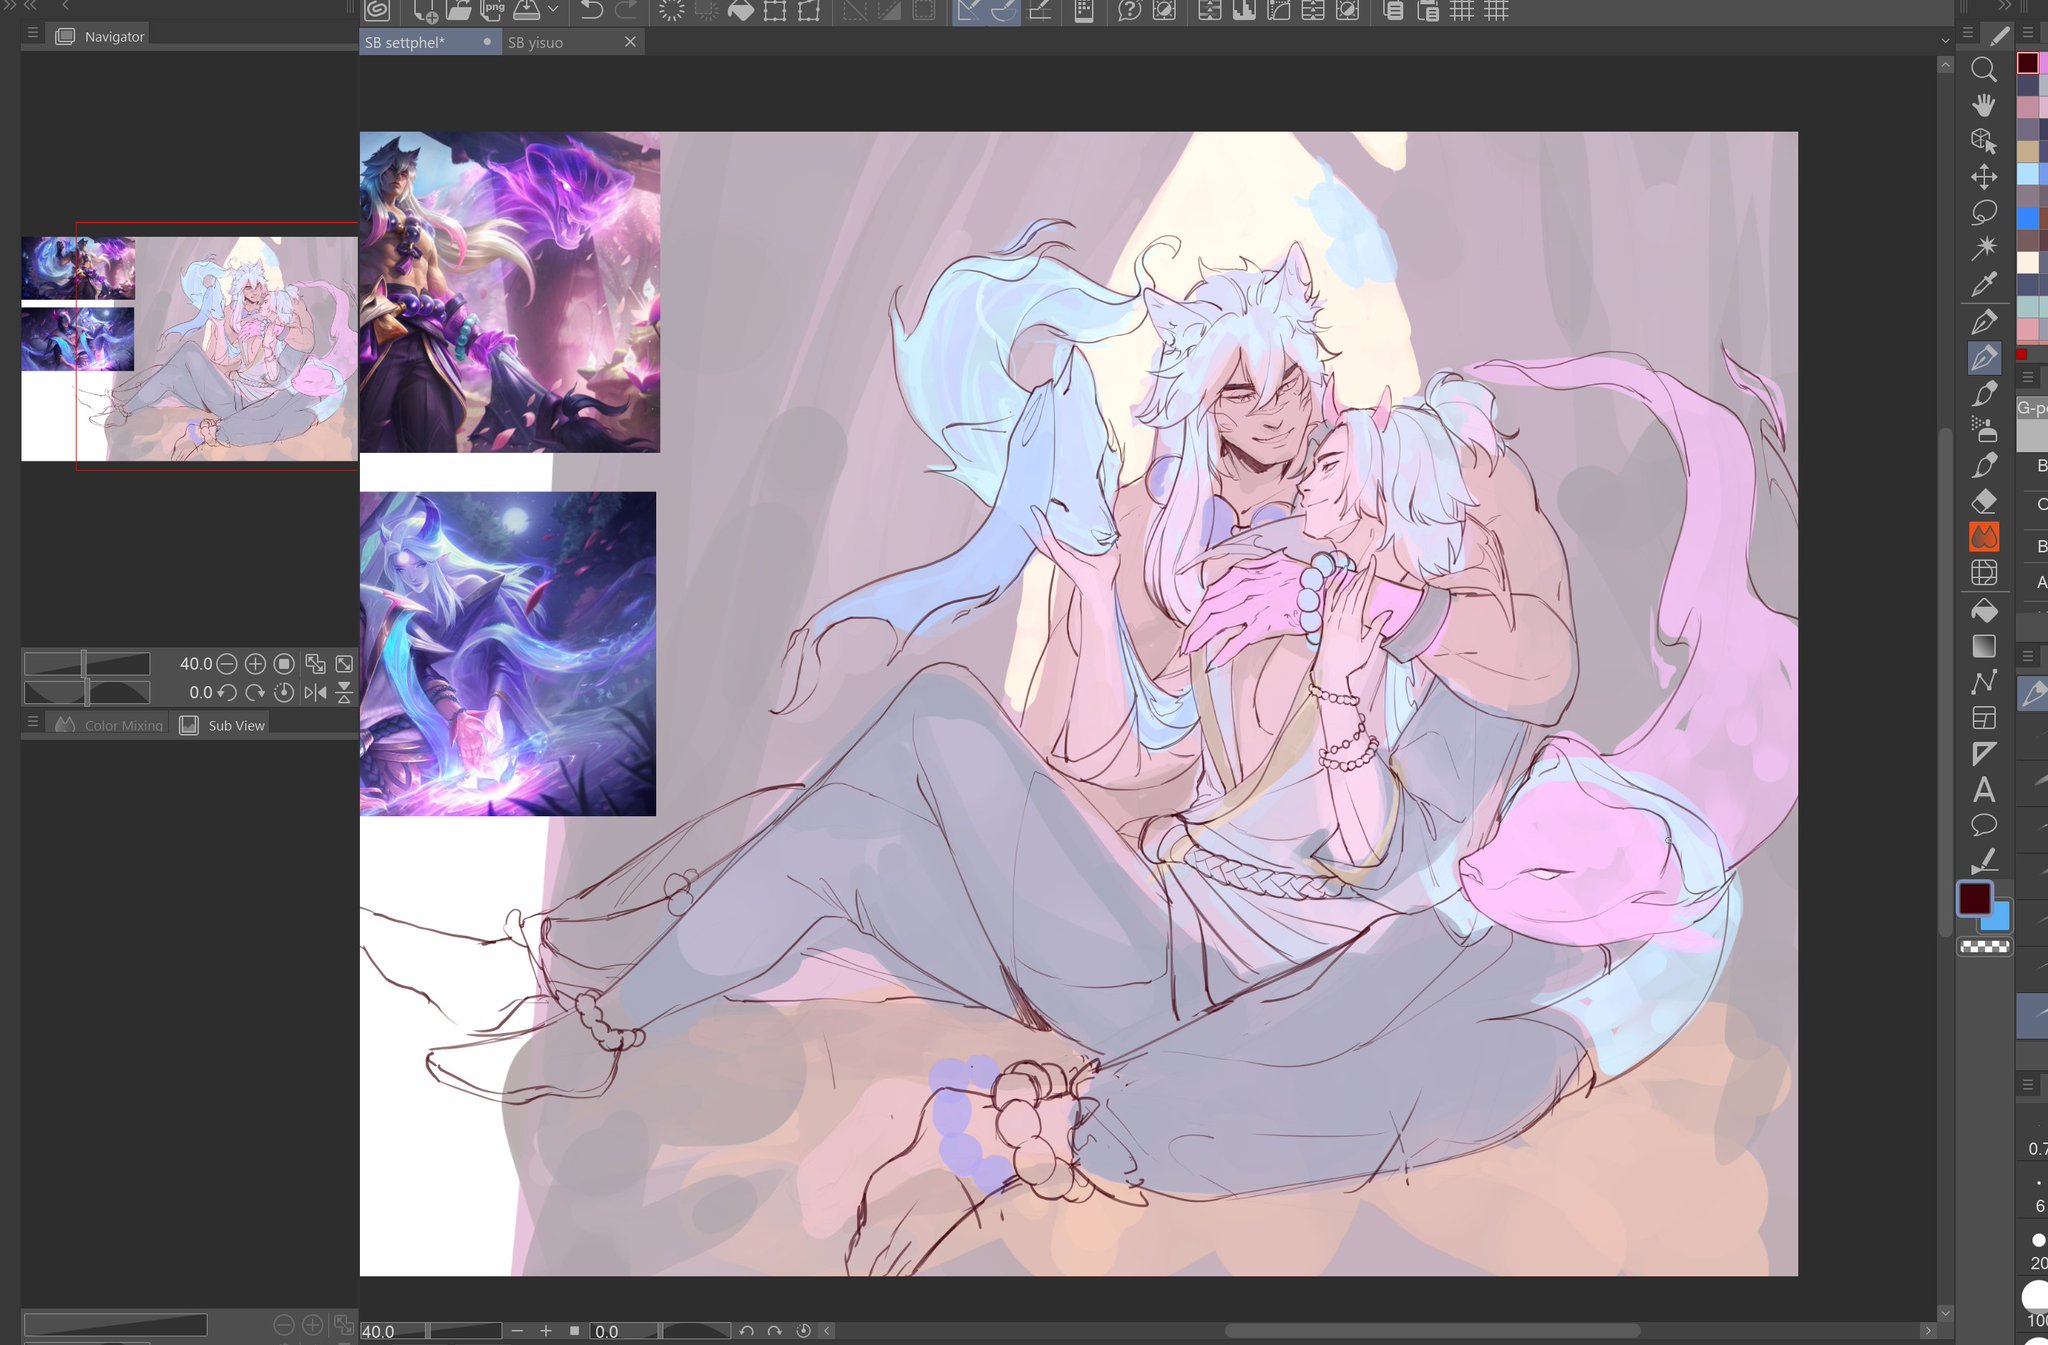
Task: Activate the Hand tool
Action: pyautogui.click(x=1985, y=106)
